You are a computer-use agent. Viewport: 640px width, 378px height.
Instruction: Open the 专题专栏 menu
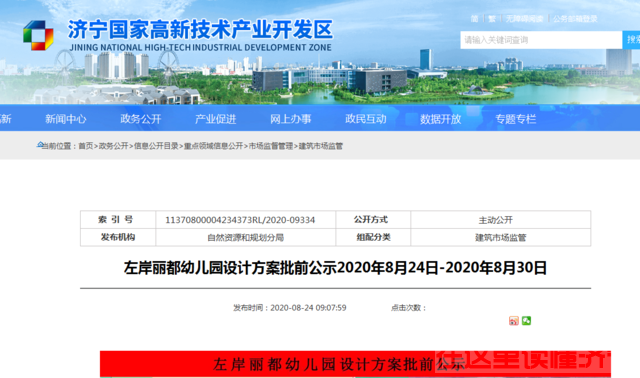516,119
